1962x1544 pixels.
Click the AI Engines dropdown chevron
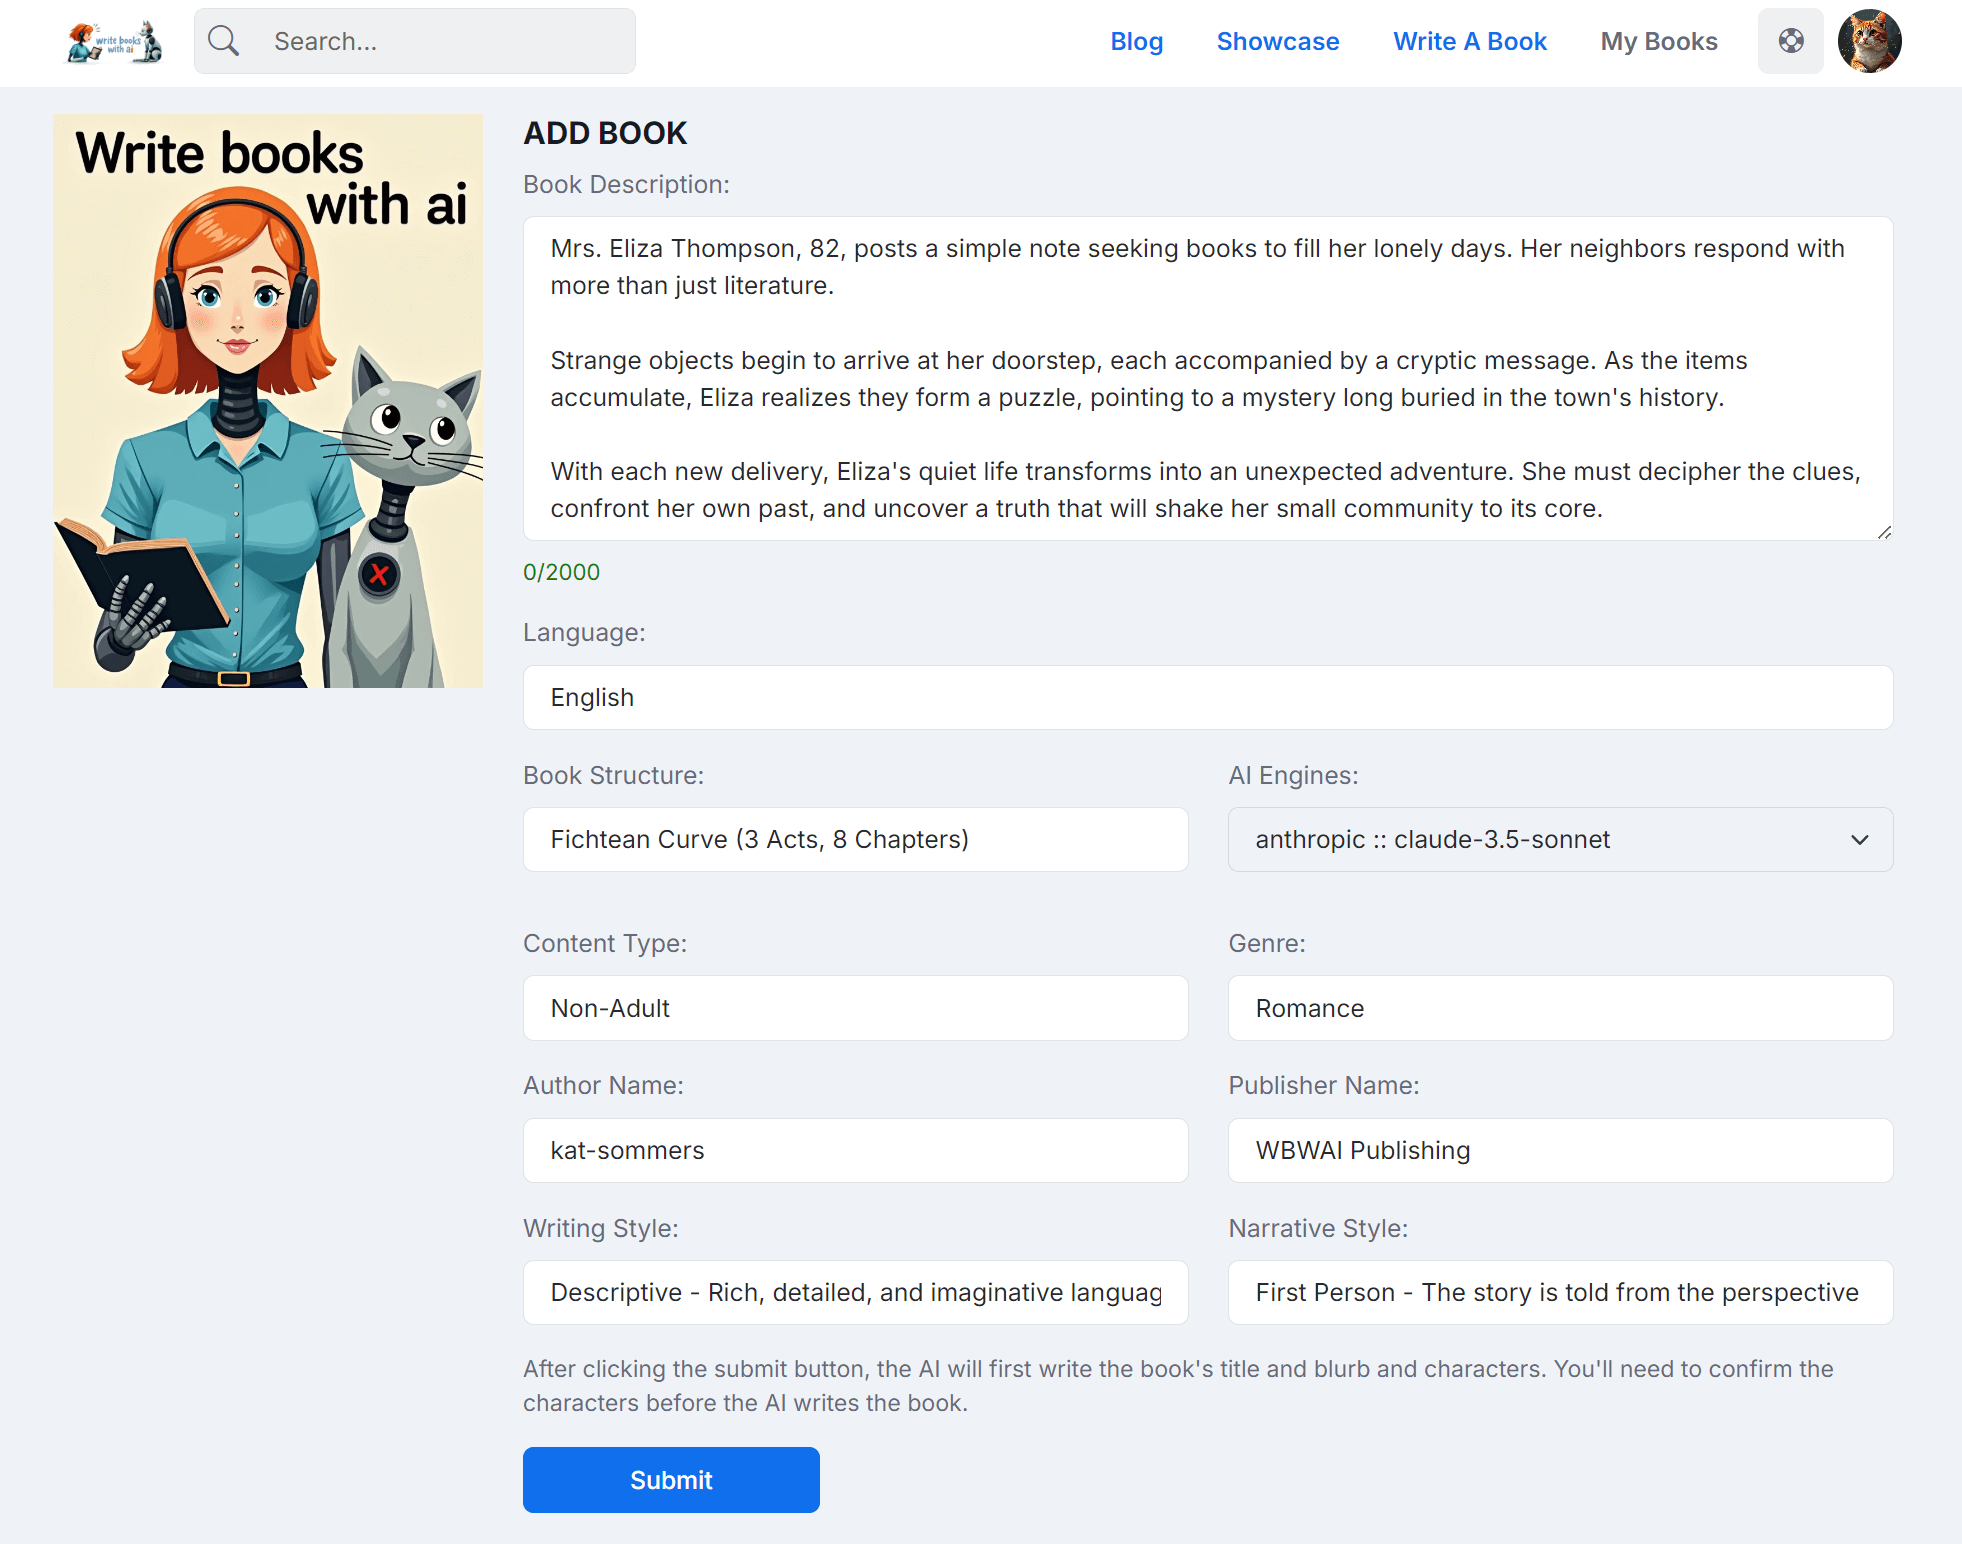click(1859, 840)
